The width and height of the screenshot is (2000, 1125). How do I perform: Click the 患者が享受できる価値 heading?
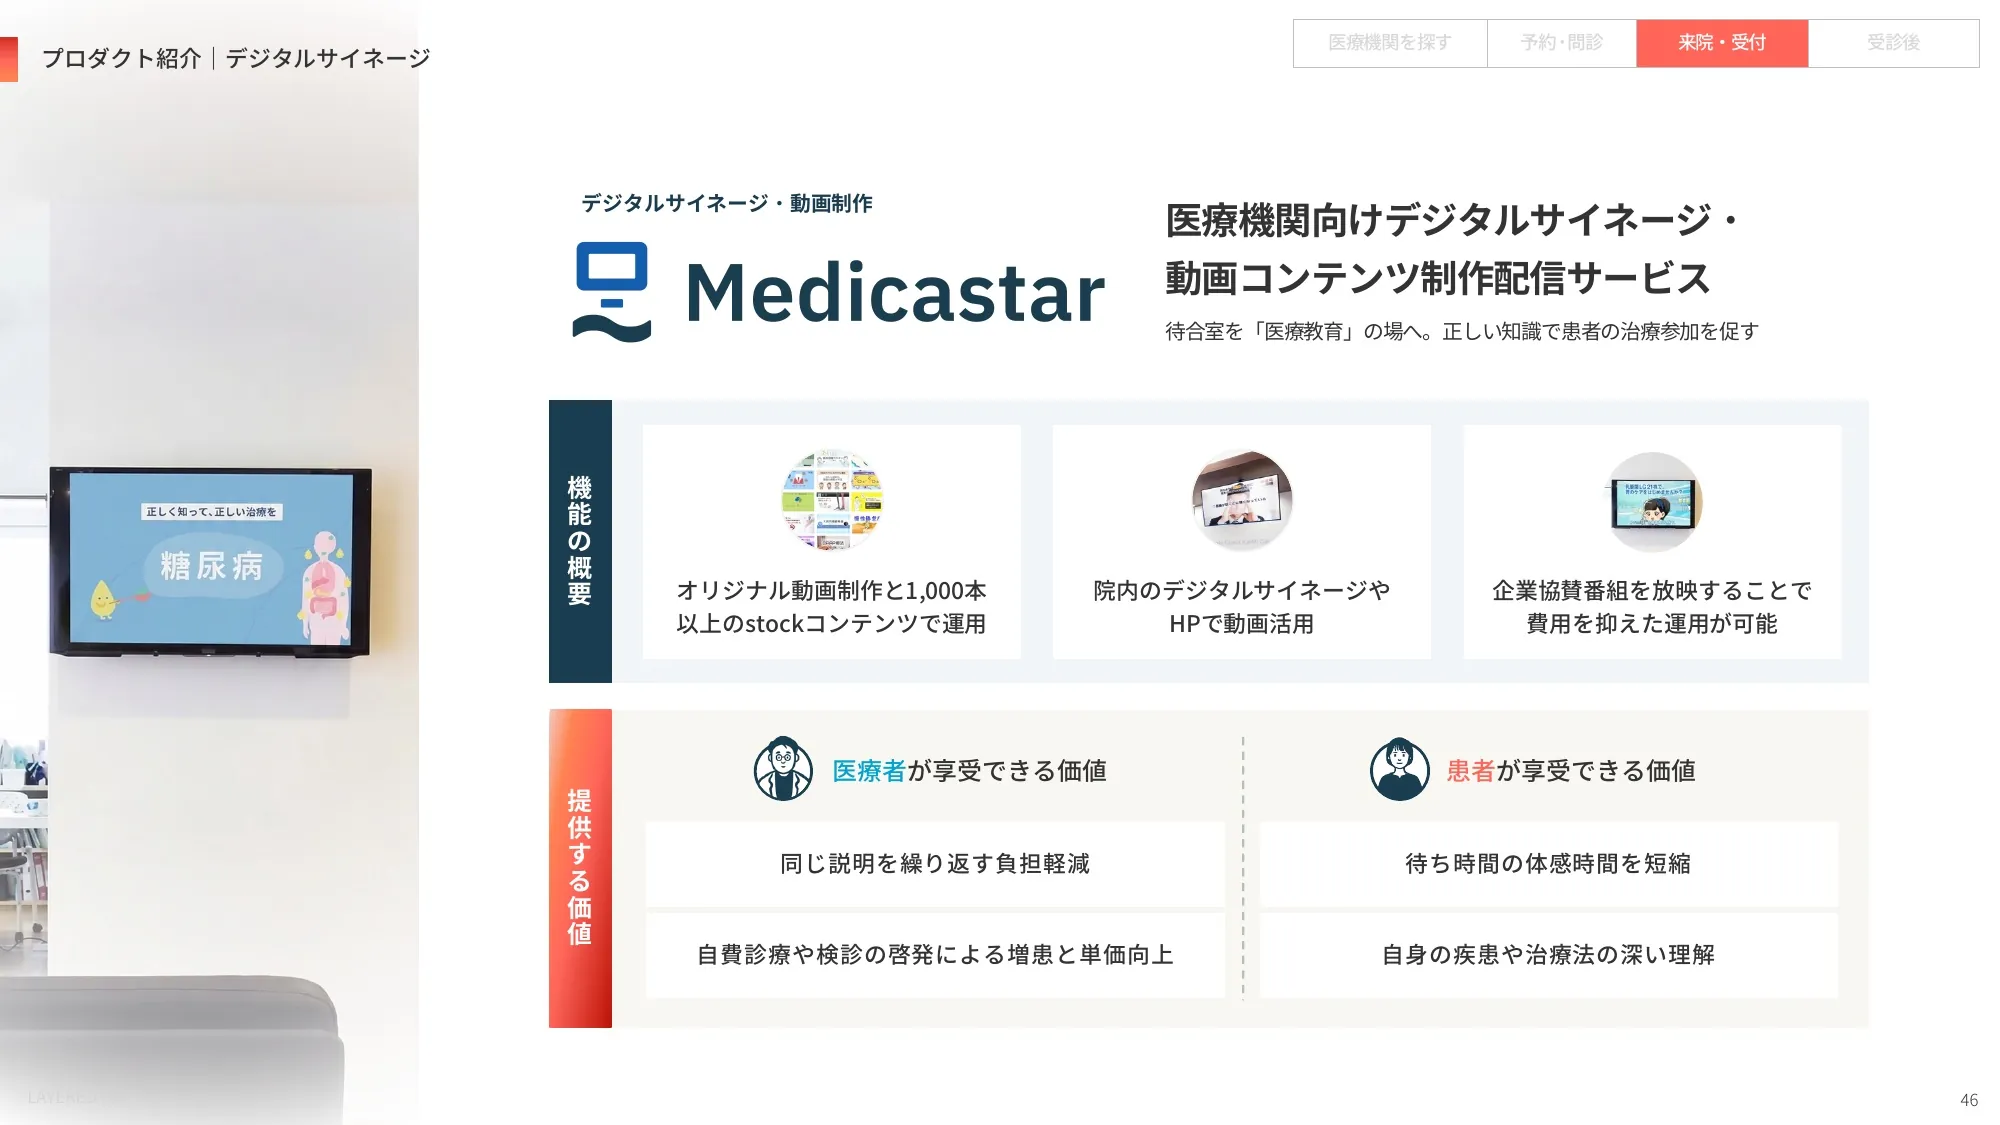(1571, 770)
